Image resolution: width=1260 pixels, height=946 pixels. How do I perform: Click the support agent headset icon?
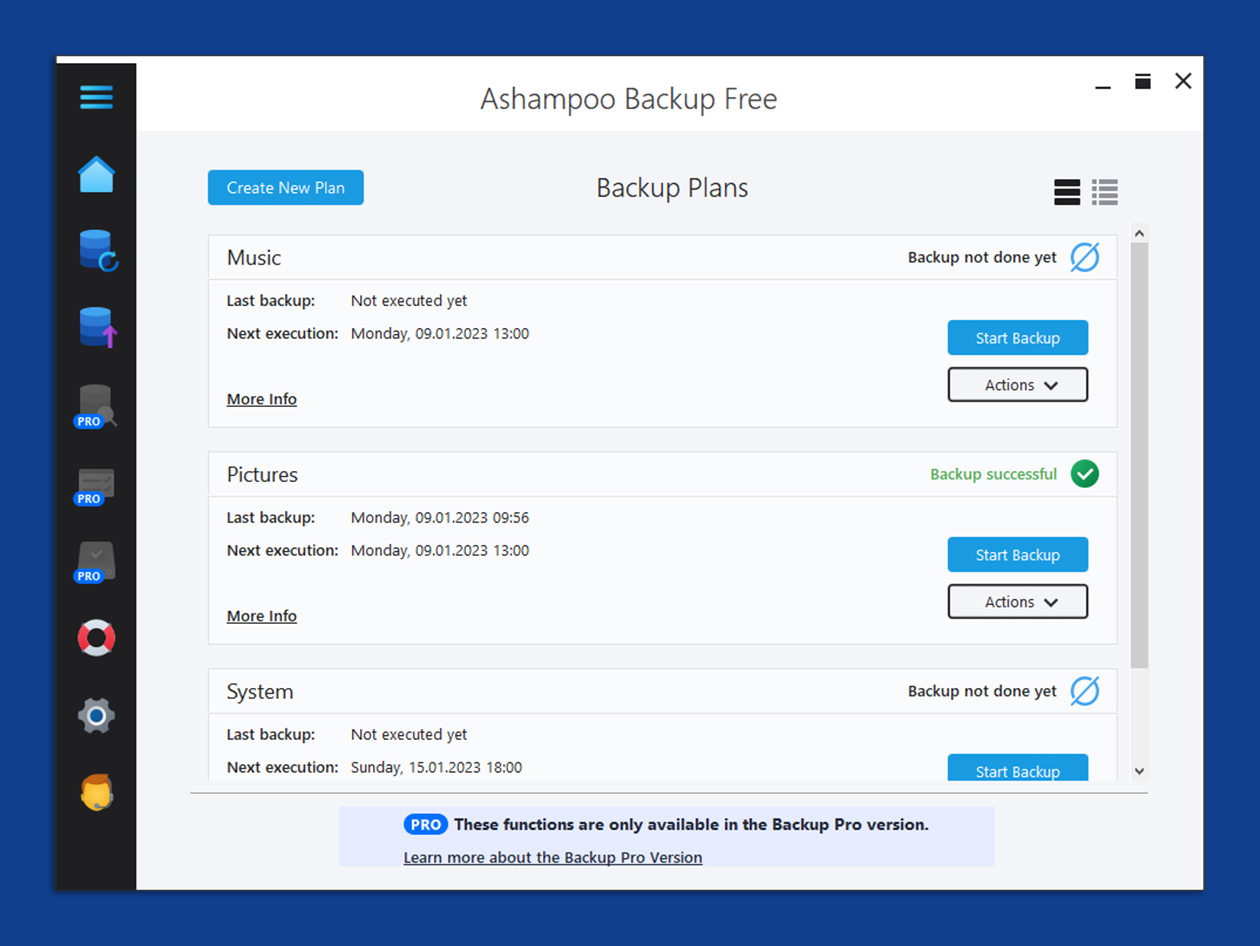(x=96, y=792)
